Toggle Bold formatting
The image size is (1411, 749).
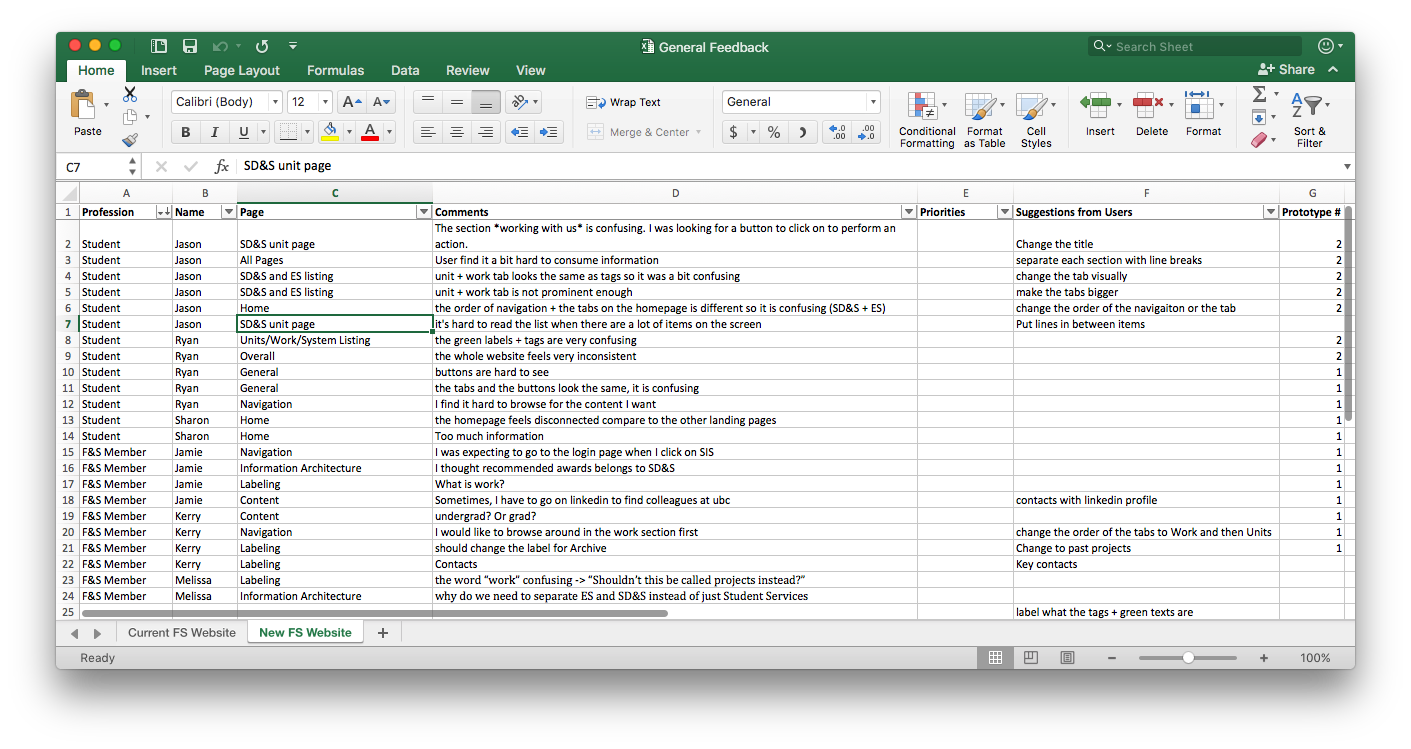[185, 132]
